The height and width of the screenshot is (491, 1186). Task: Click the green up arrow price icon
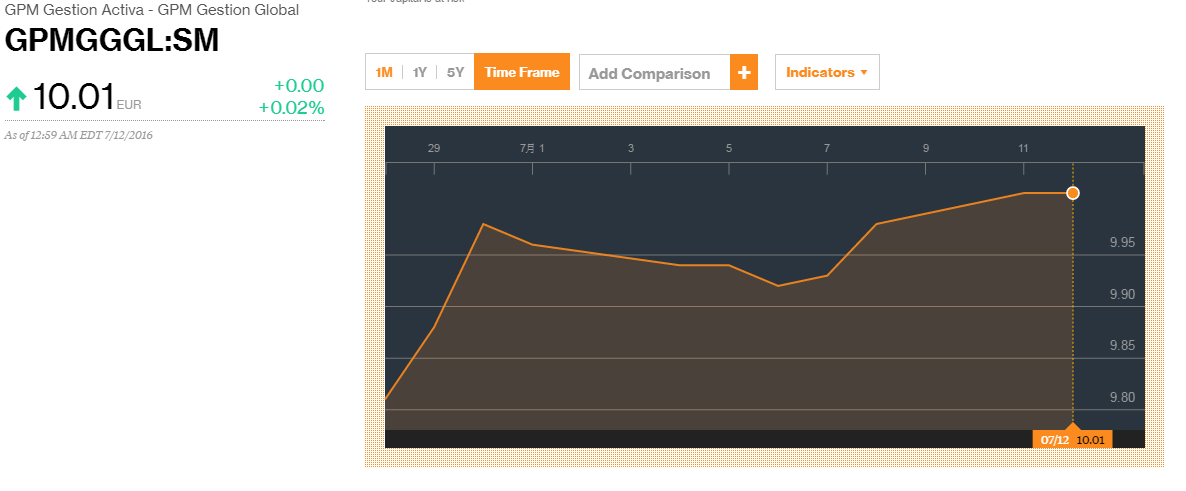tap(16, 98)
